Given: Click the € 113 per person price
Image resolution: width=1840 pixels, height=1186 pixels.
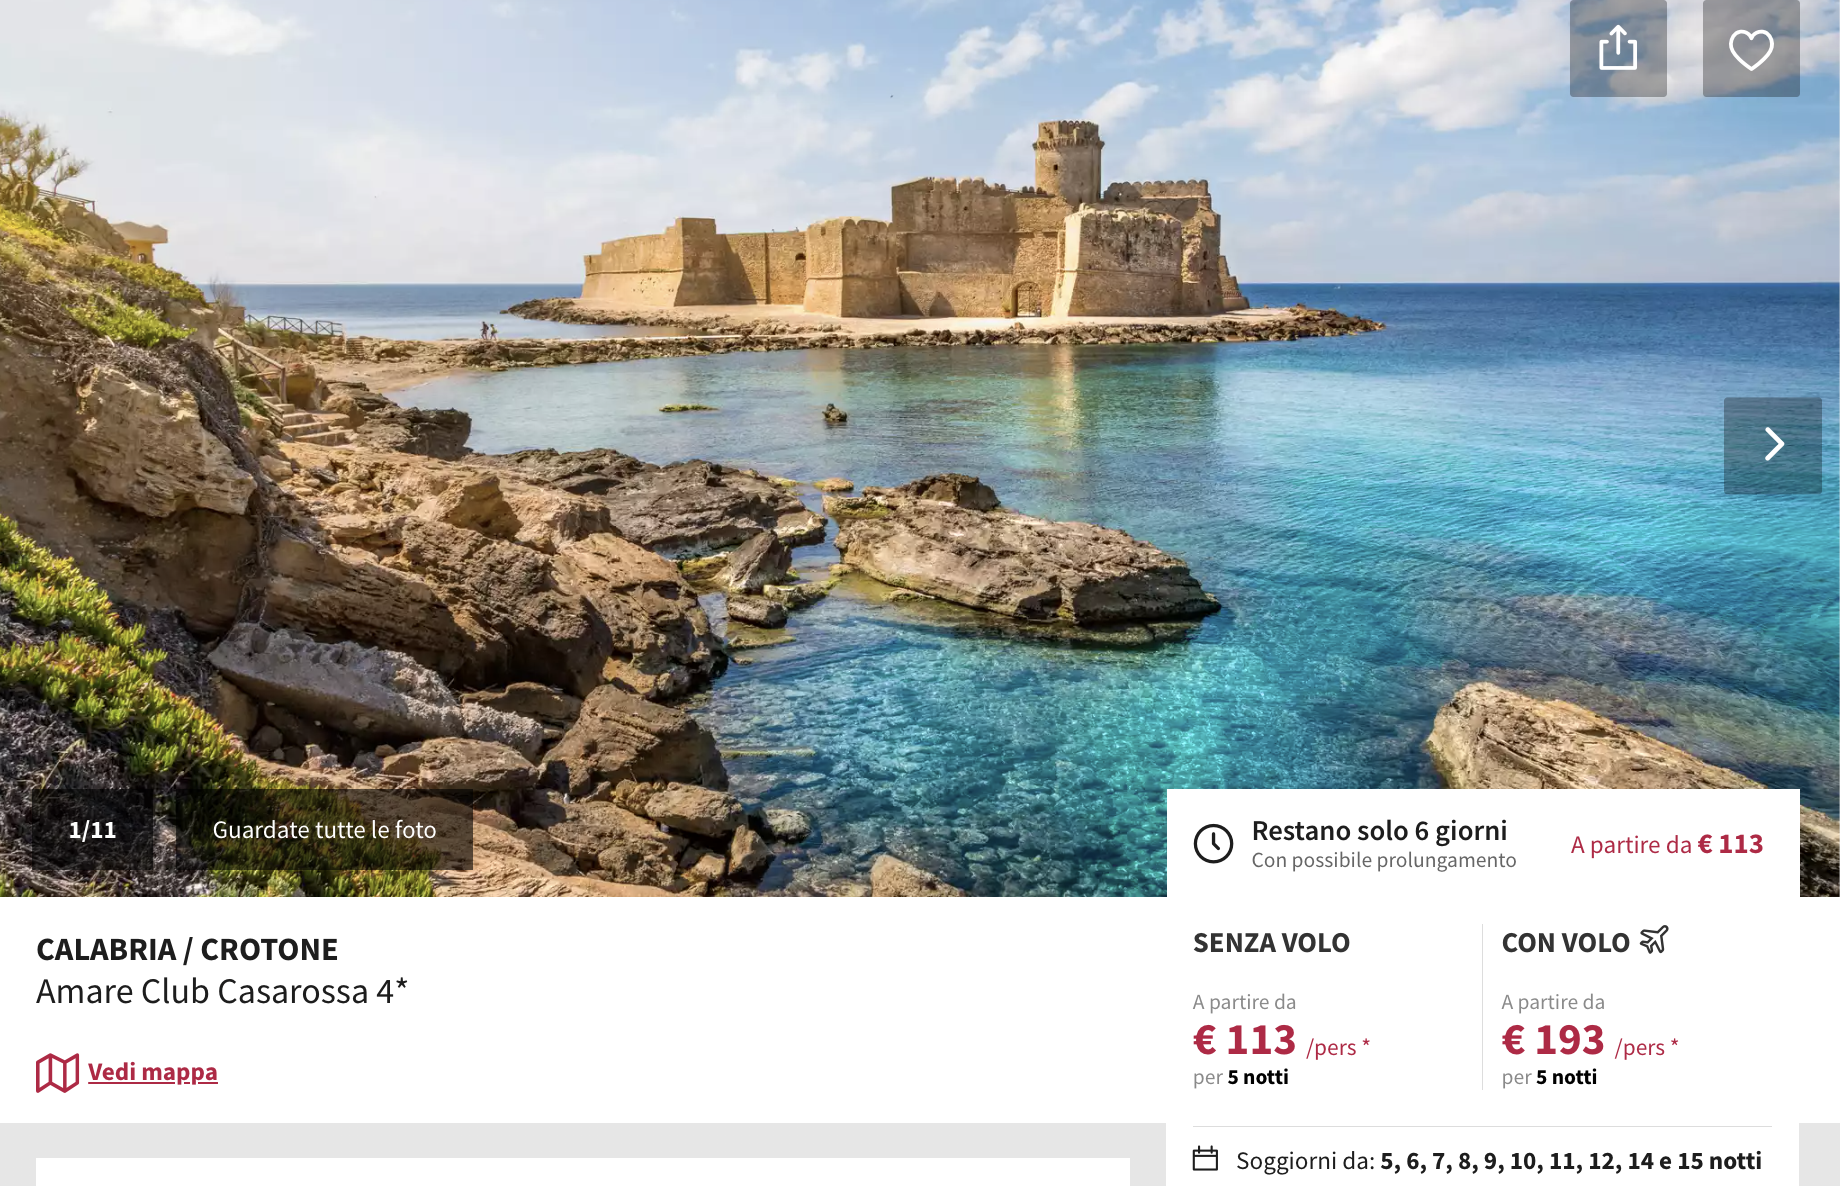Looking at the screenshot, I should point(1281,1041).
